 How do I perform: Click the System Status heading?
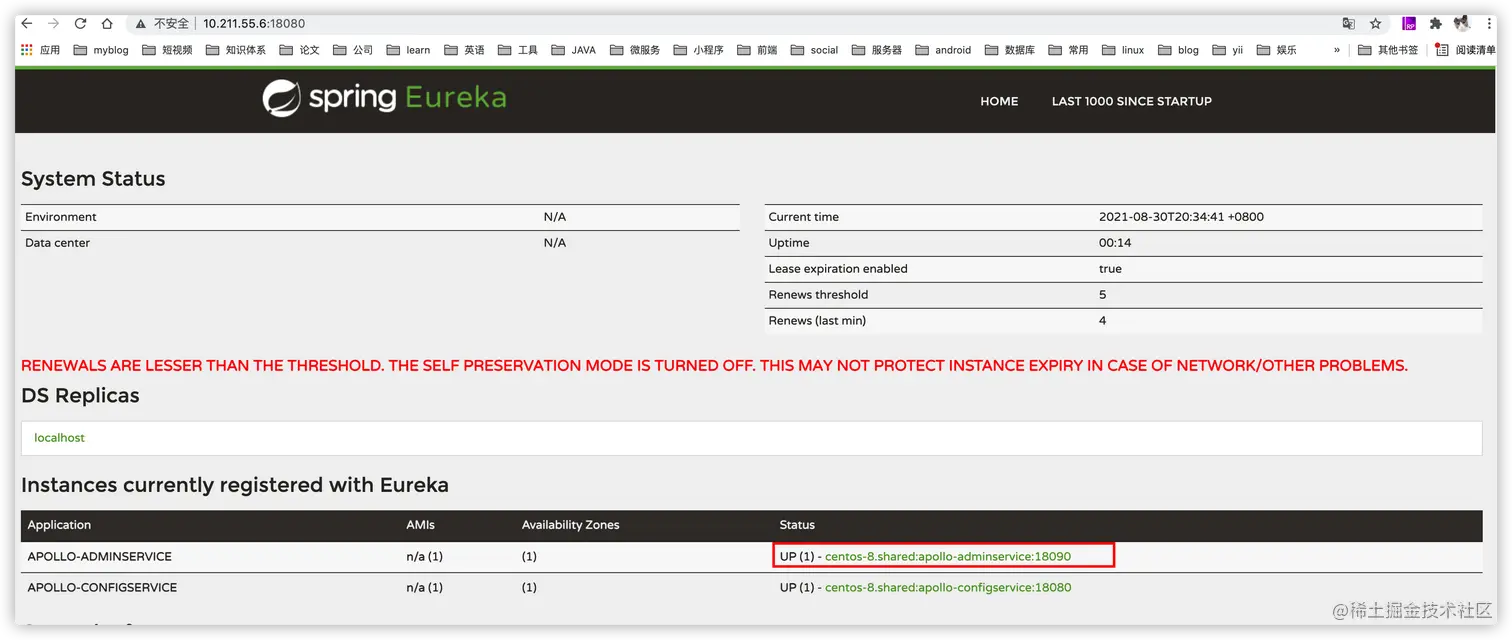click(x=93, y=179)
